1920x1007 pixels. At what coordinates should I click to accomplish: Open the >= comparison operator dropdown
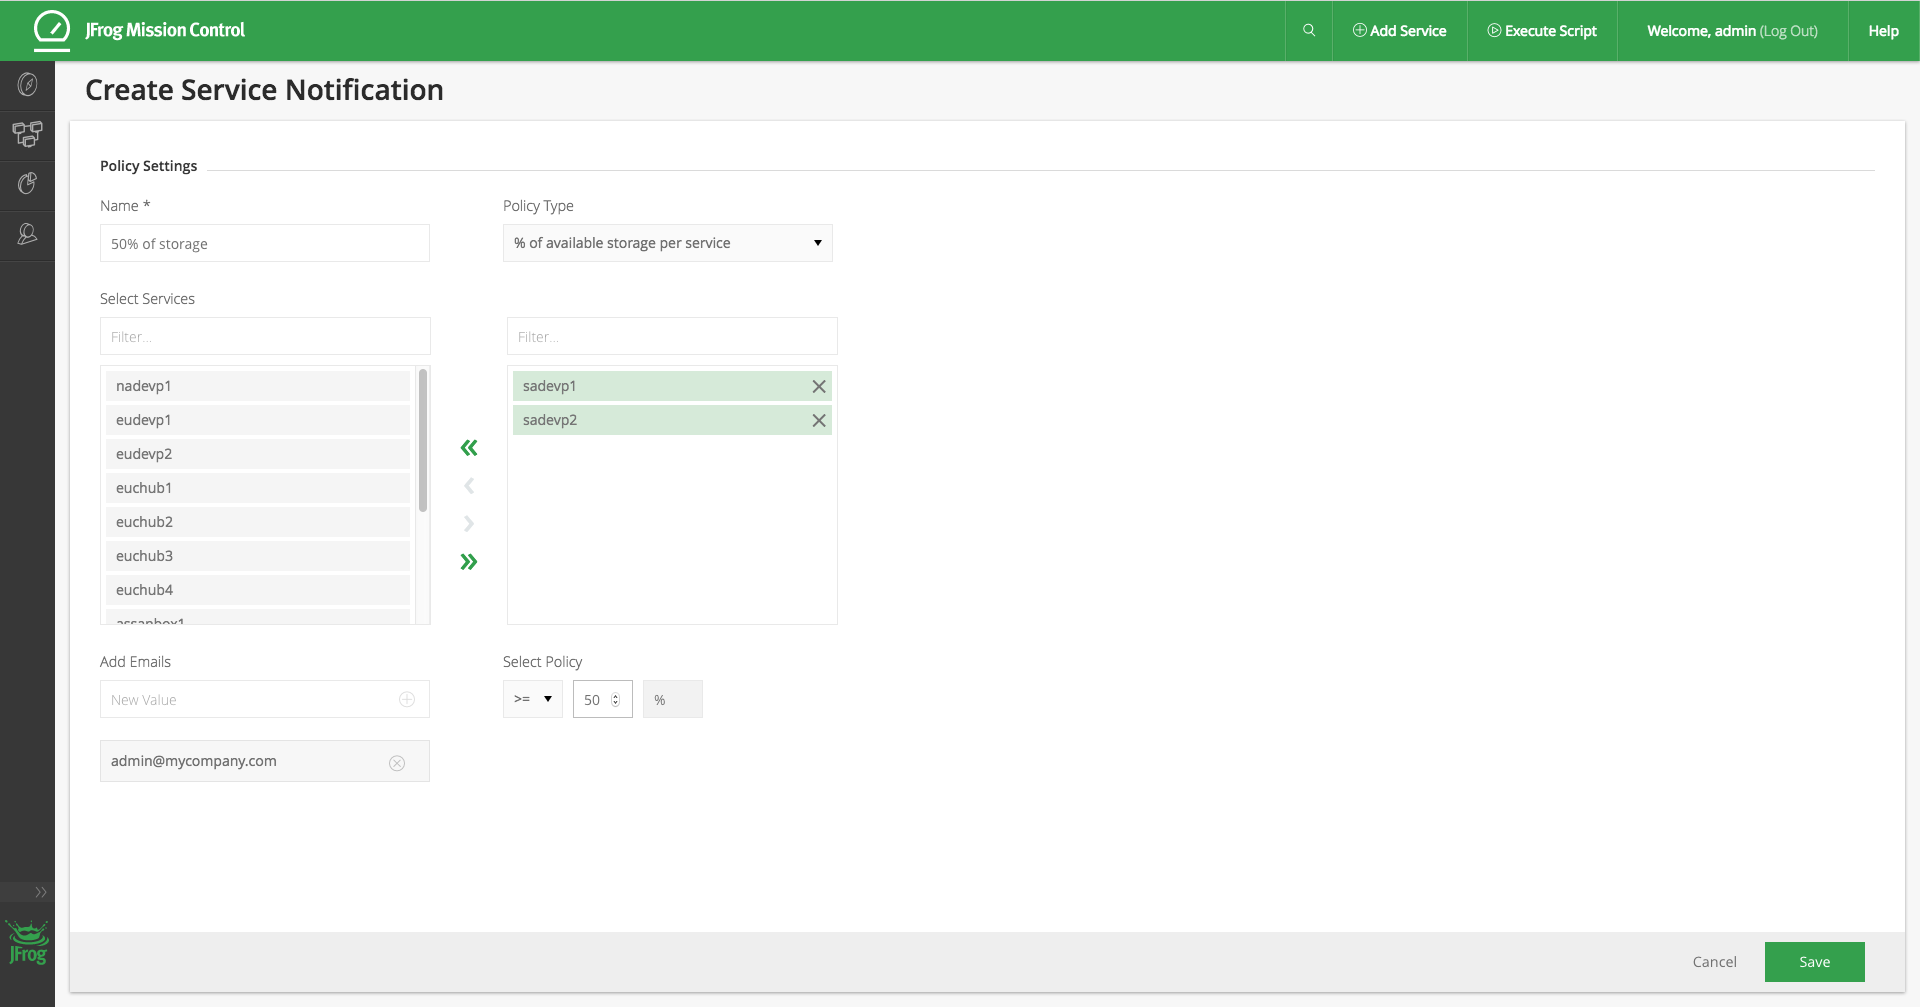(x=532, y=699)
